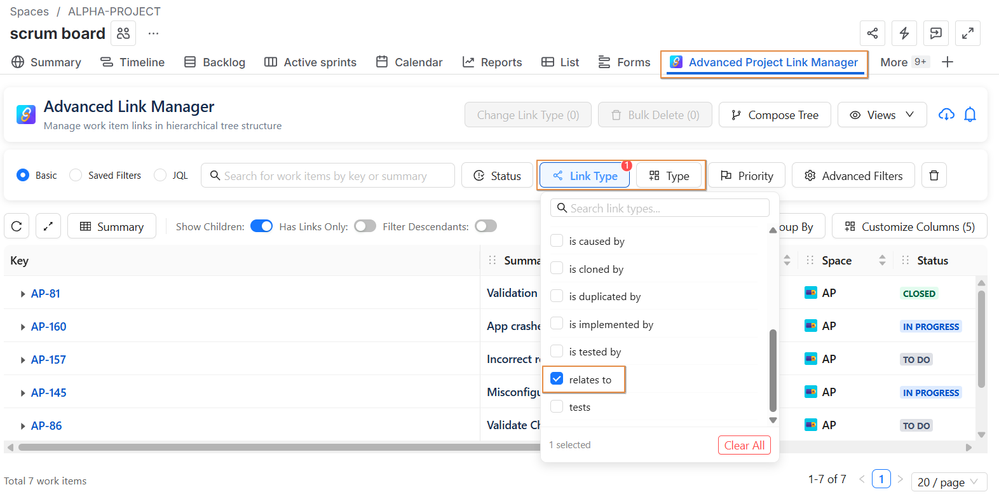
Task: Switch to the Active sprints tab
Action: 310,62
